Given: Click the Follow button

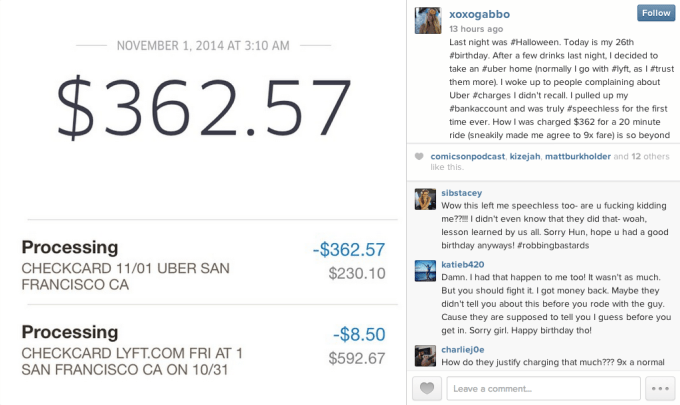Looking at the screenshot, I should [655, 13].
